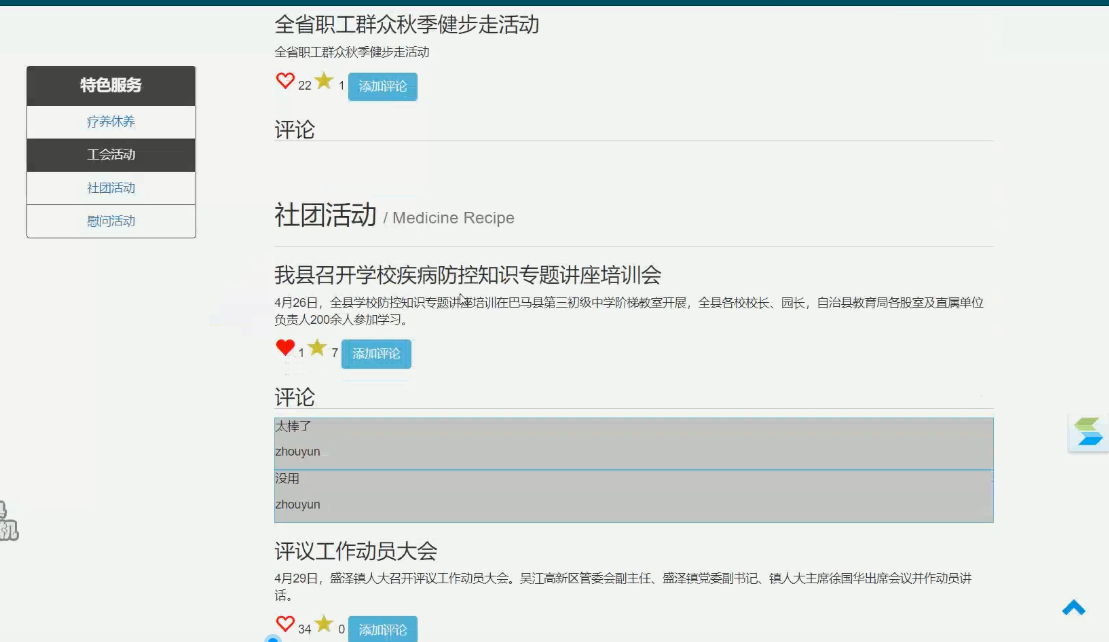Switch to the 工会活动 sidebar section
The image size is (1109, 642).
point(110,154)
